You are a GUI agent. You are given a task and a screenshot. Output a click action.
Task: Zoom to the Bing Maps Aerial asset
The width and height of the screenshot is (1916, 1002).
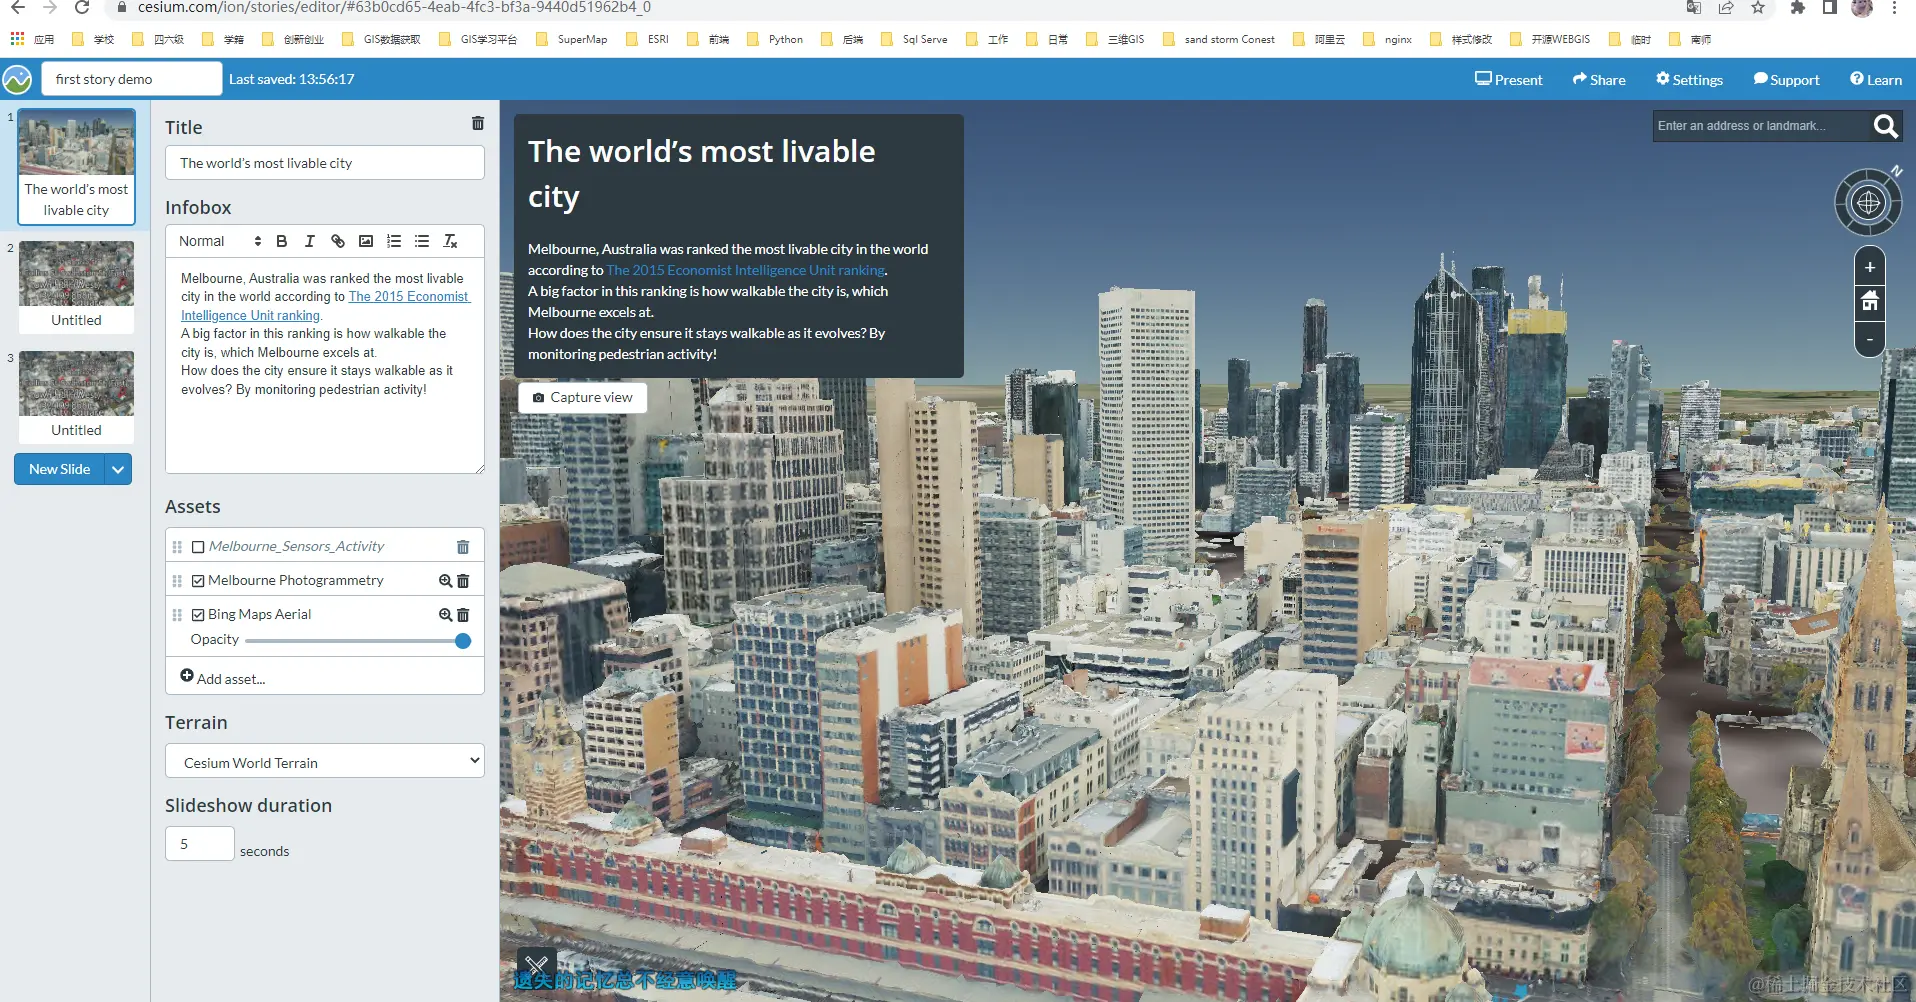coord(445,614)
